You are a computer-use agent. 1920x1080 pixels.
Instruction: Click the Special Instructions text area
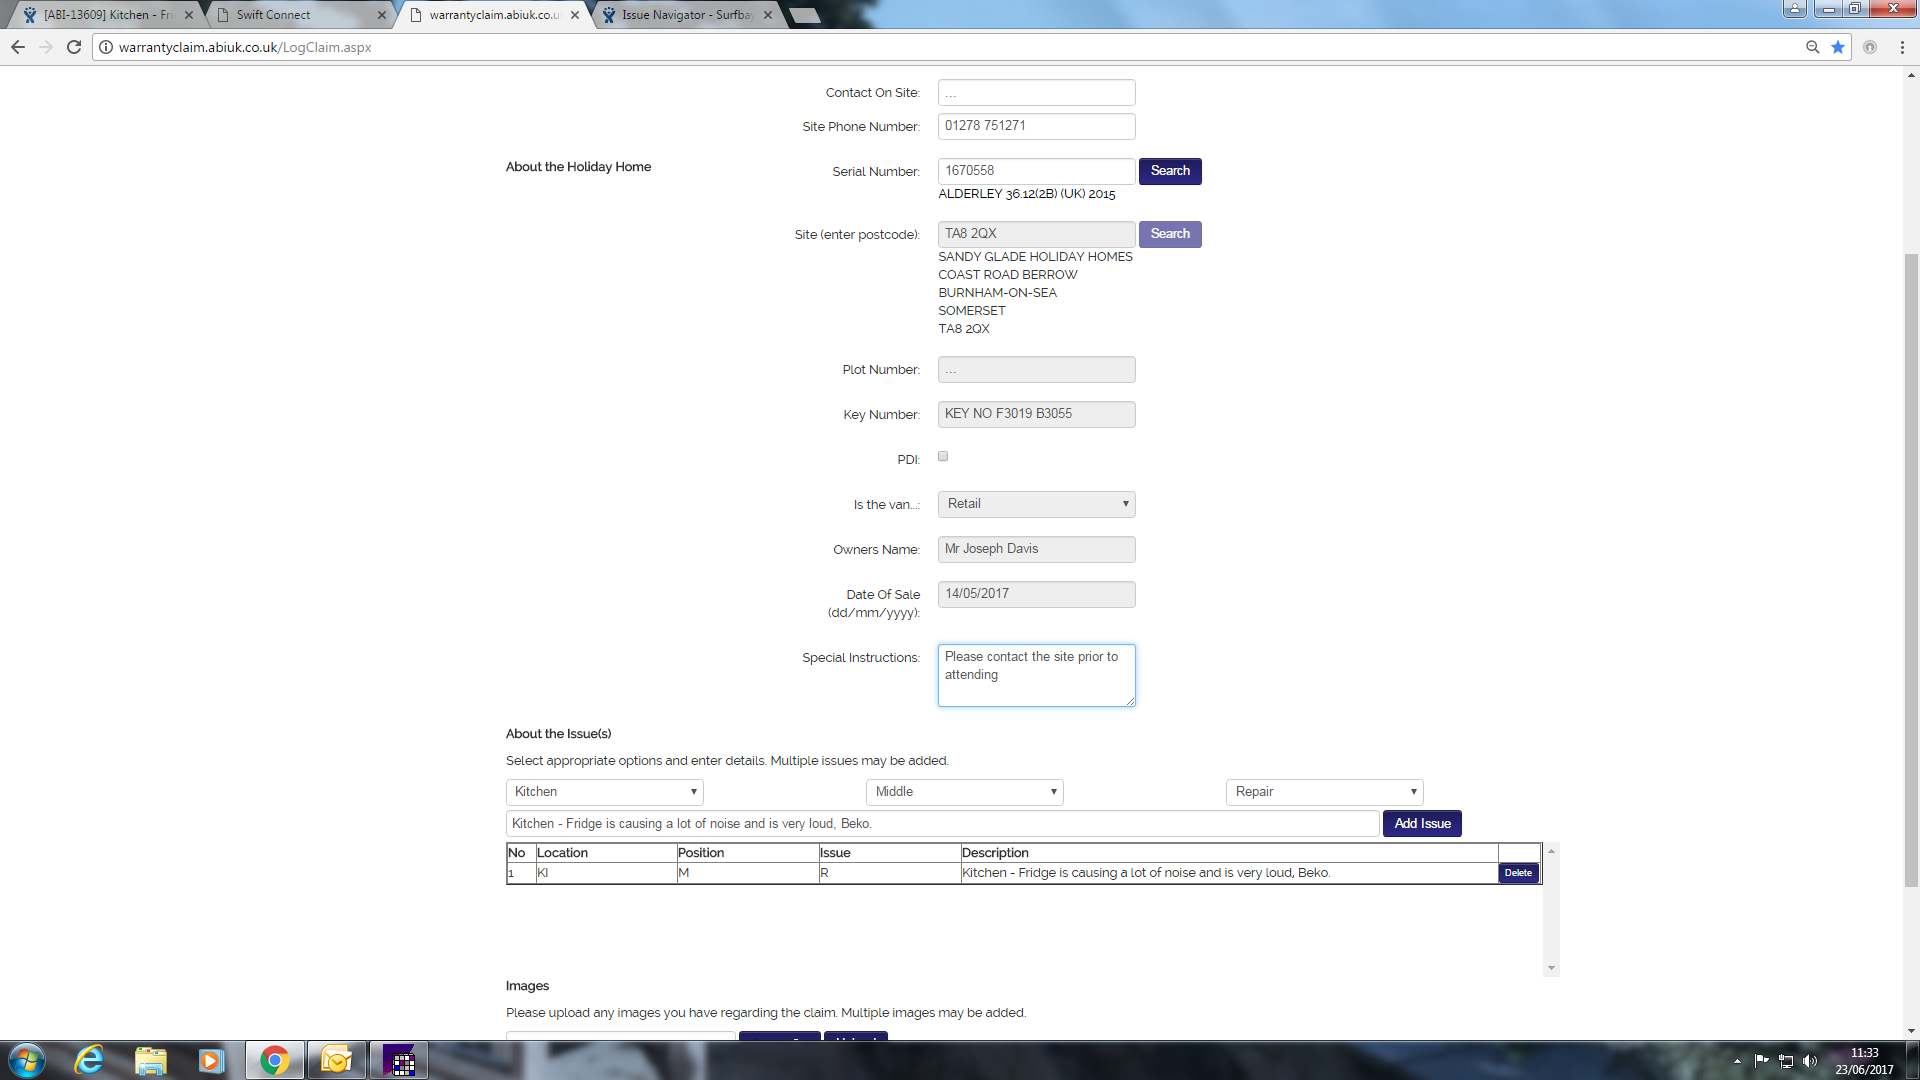pyautogui.click(x=1036, y=676)
